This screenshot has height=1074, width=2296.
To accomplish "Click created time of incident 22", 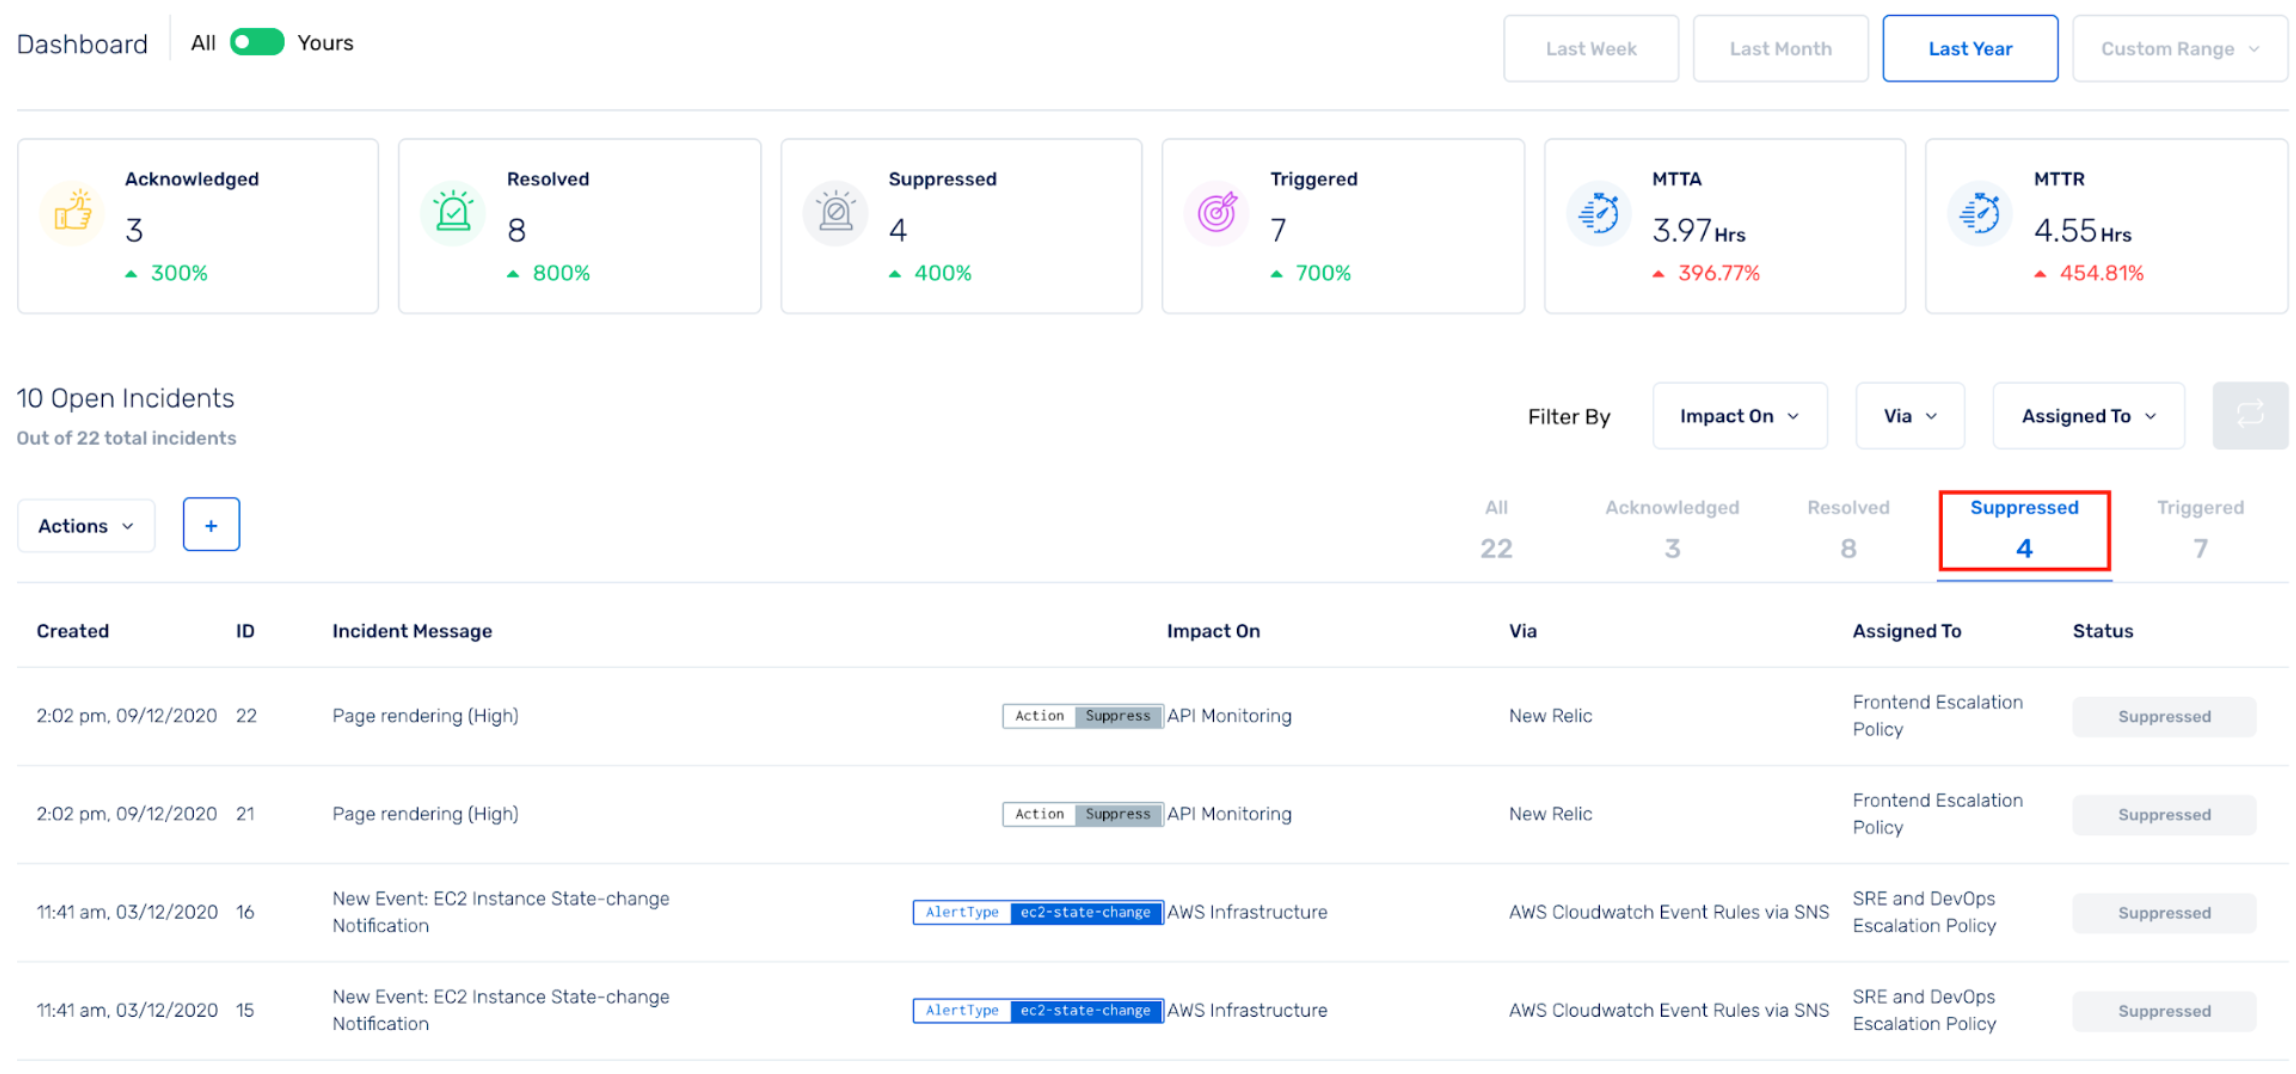I will [126, 716].
